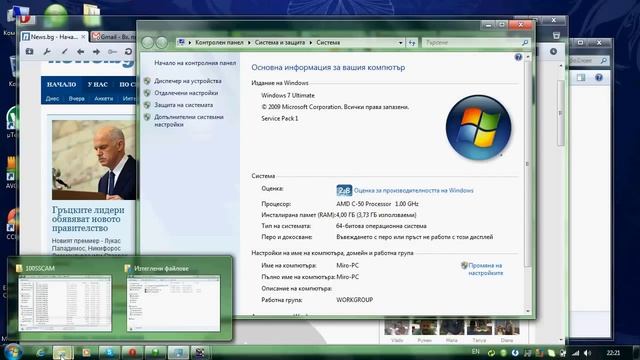Click the WORKGROUP value
Image resolution: width=640 pixels, height=360 pixels.
click(355, 300)
